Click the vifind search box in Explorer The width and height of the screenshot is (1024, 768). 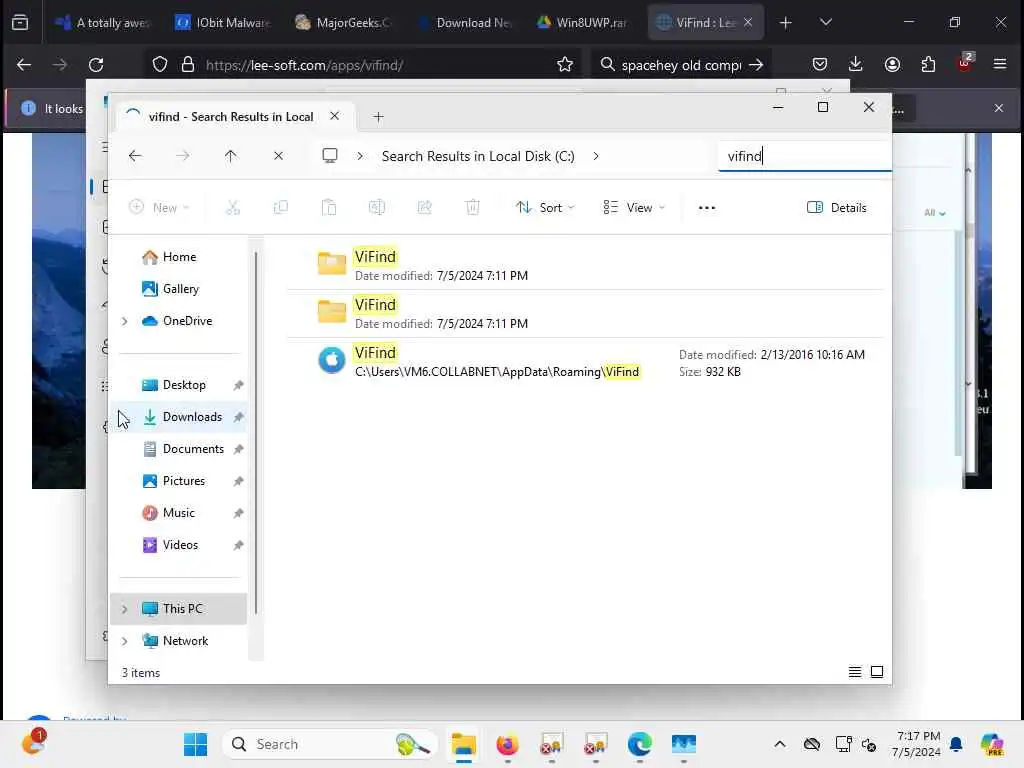(805, 156)
